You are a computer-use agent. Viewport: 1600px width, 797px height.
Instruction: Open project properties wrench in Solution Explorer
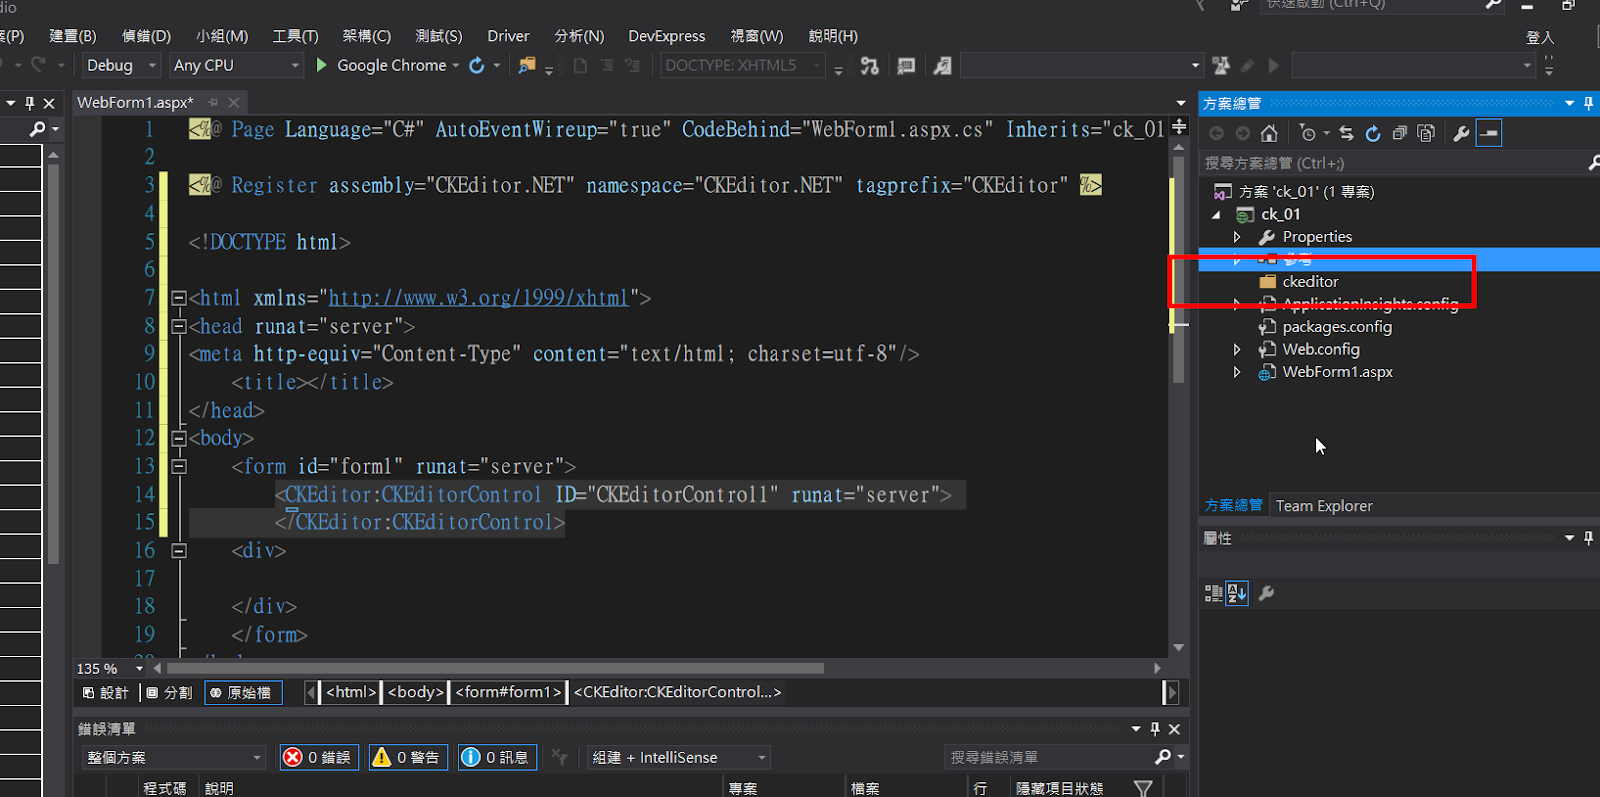coord(1461,133)
